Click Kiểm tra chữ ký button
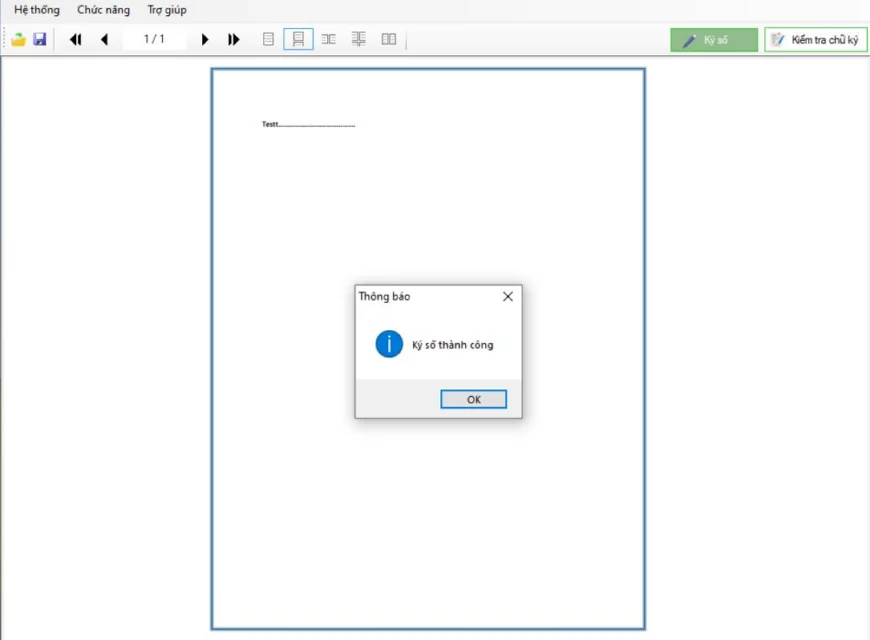The height and width of the screenshot is (640, 870). 816,40
